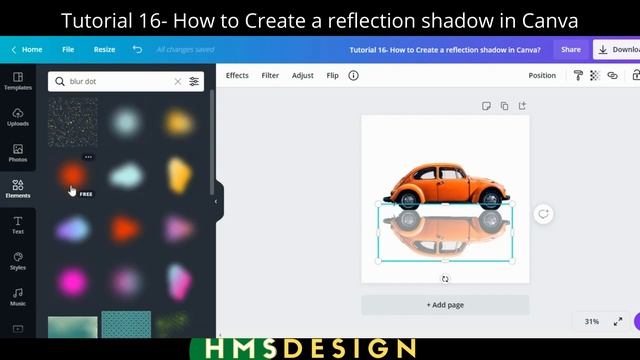Select the faded purple blur dot
Image resolution: width=640 pixels, height=360 pixels.
click(126, 282)
